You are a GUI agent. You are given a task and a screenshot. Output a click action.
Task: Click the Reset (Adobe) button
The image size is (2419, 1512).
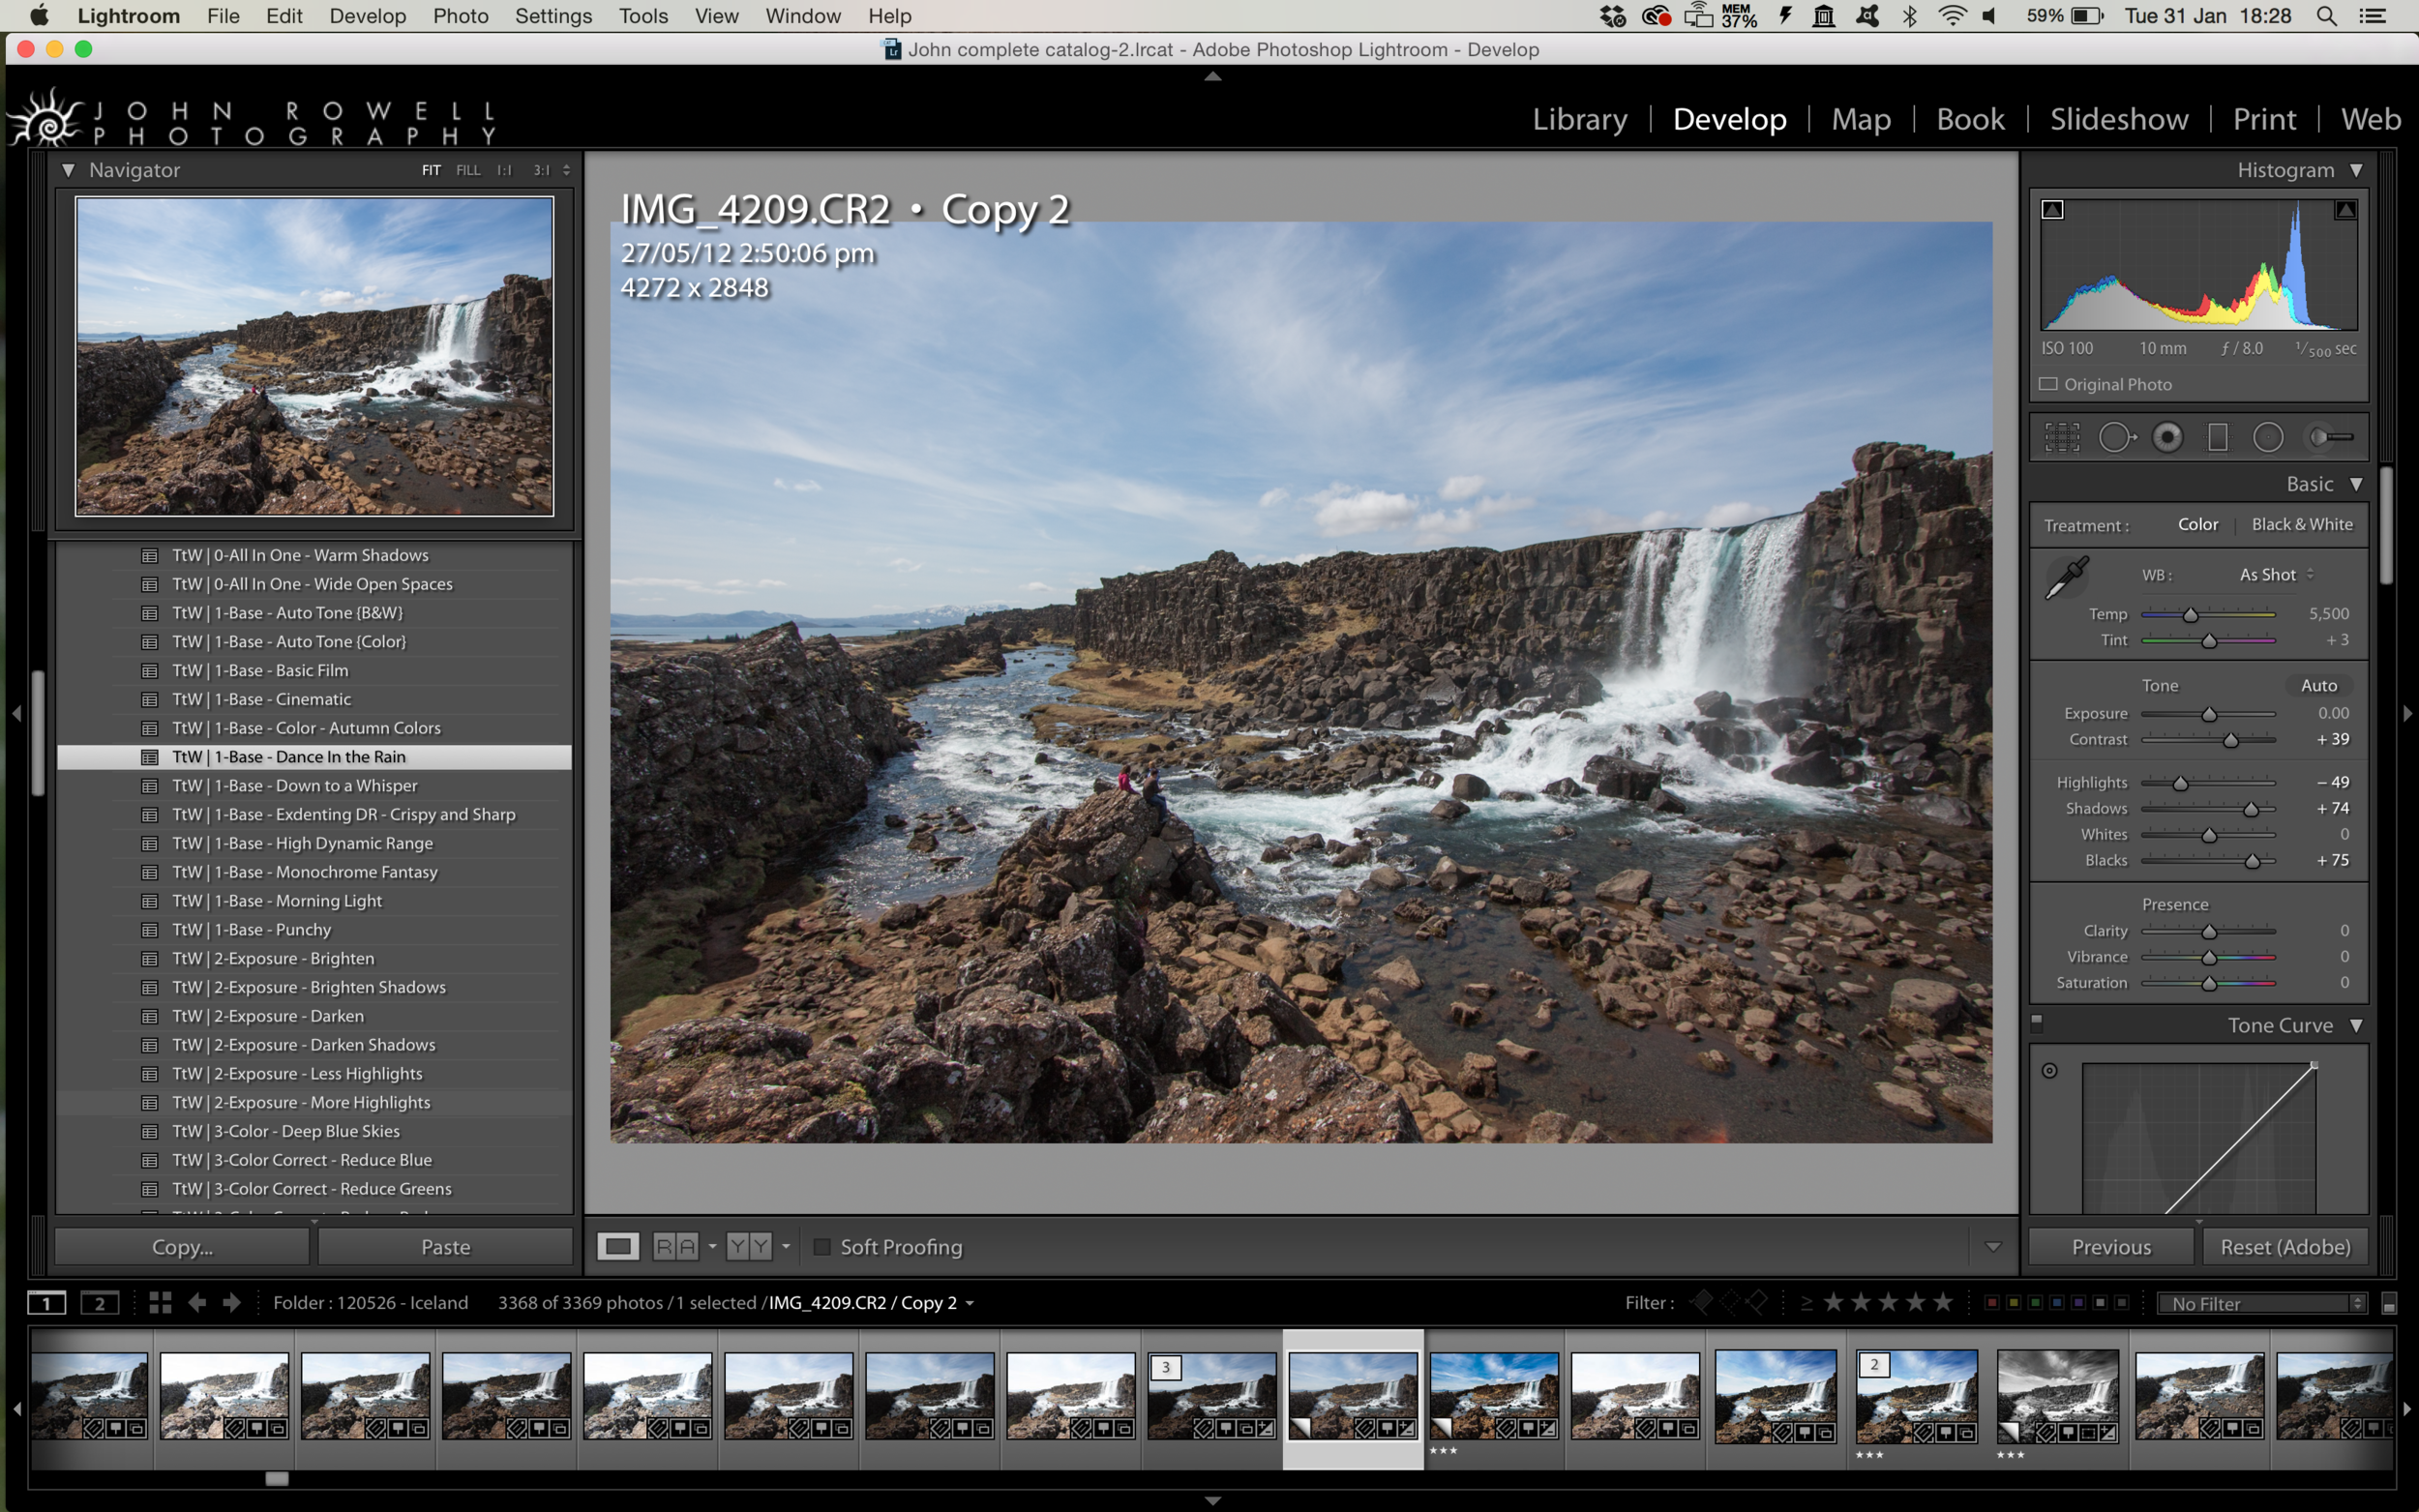pyautogui.click(x=2284, y=1246)
